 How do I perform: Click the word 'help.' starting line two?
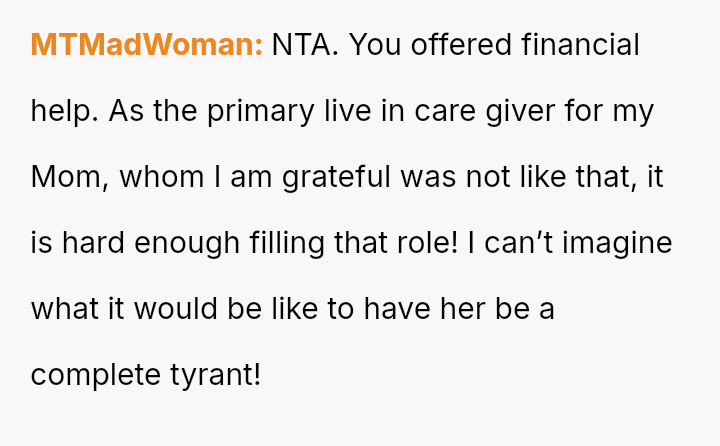click(x=64, y=111)
